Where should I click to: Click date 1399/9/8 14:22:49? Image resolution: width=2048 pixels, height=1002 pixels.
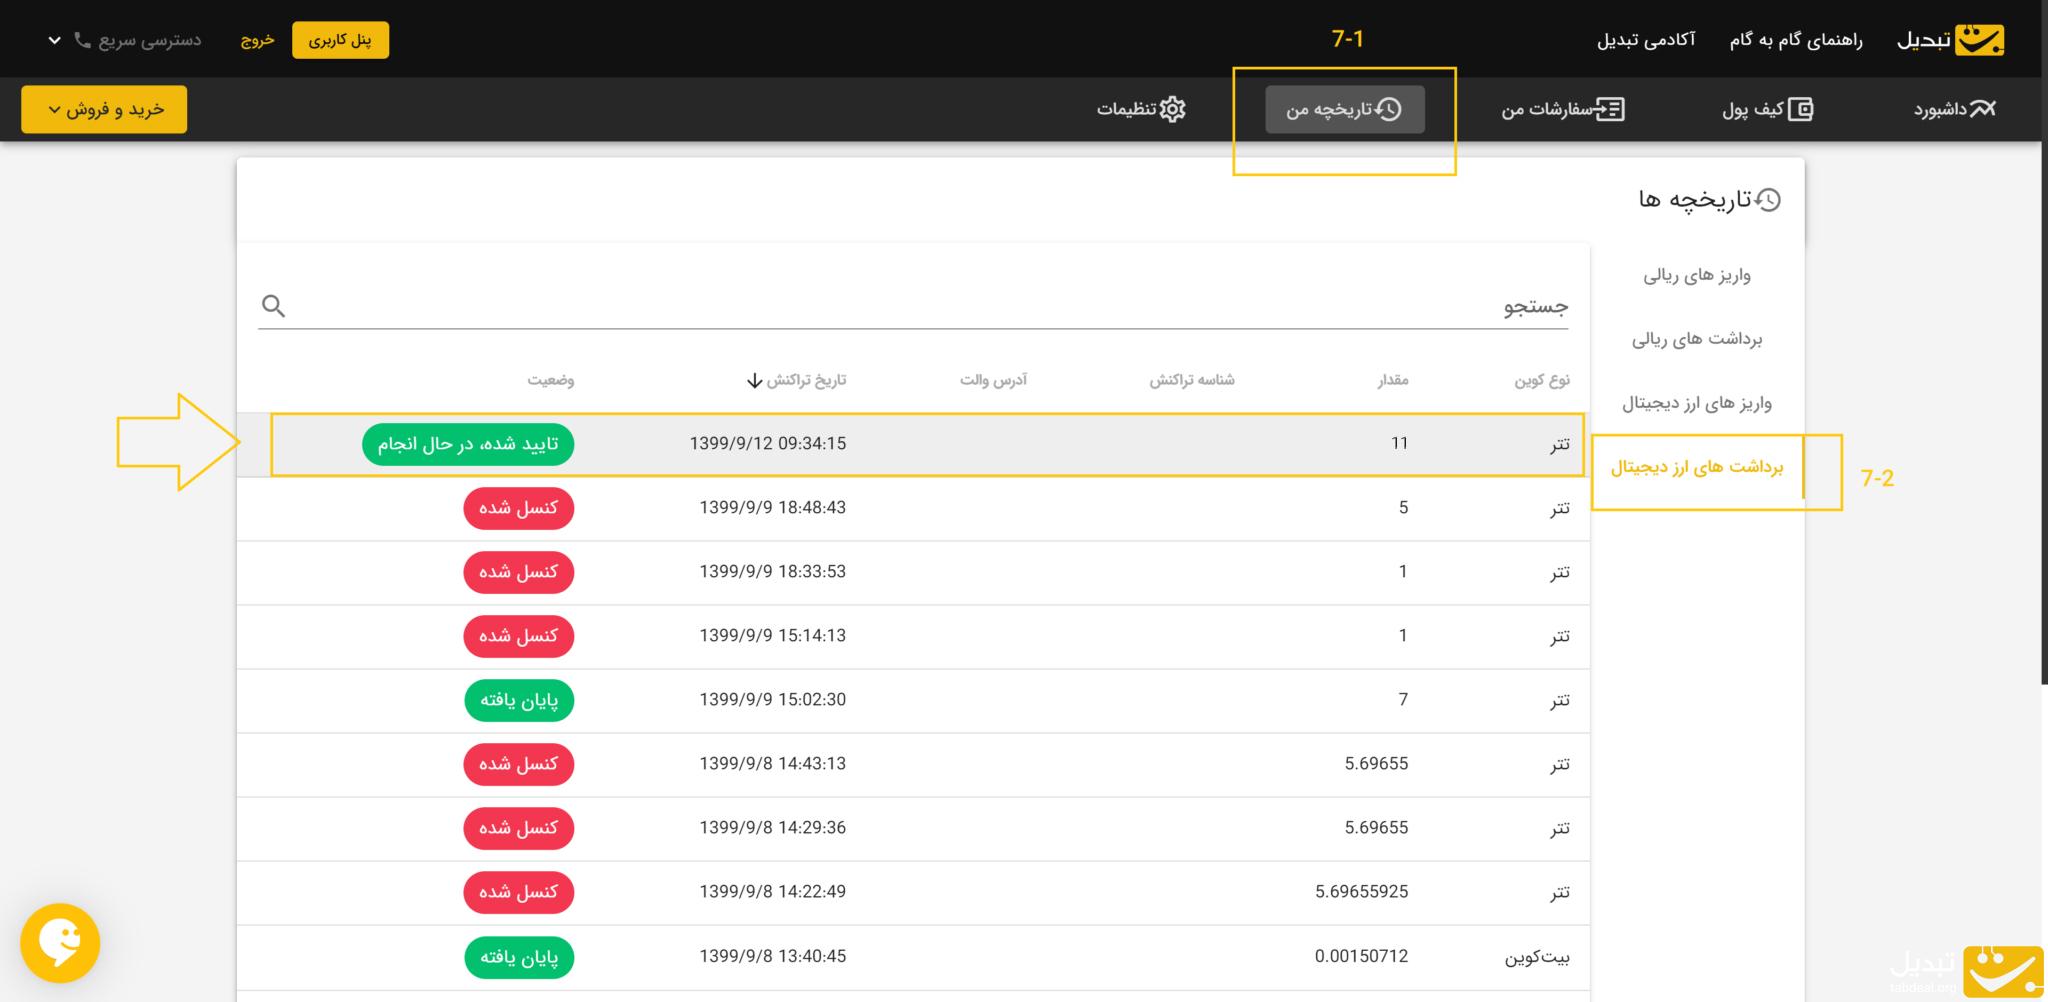pyautogui.click(x=772, y=891)
